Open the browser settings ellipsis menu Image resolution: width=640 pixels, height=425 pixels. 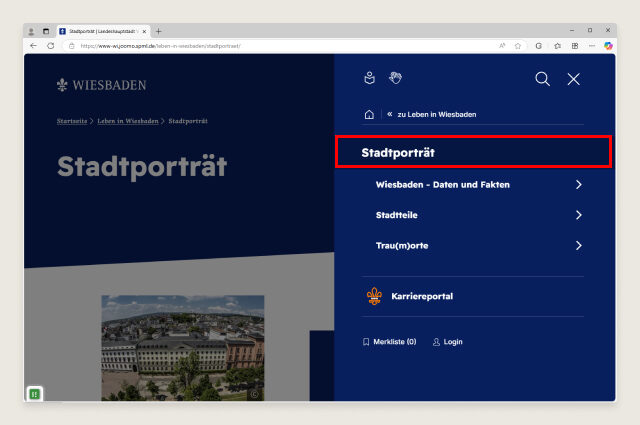[x=592, y=46]
